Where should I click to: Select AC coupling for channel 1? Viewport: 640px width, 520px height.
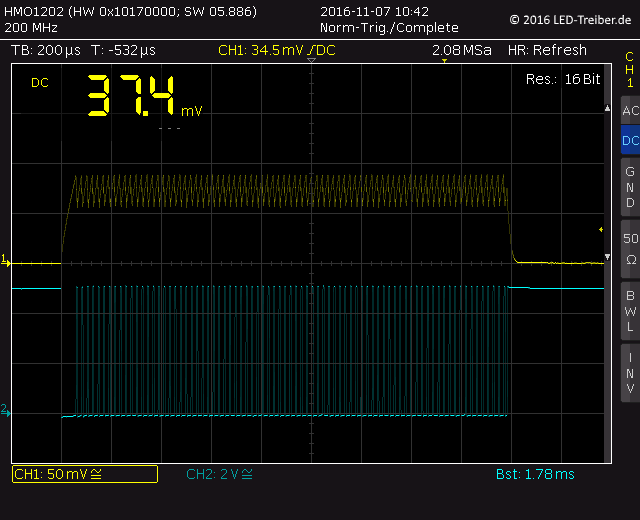pos(630,111)
